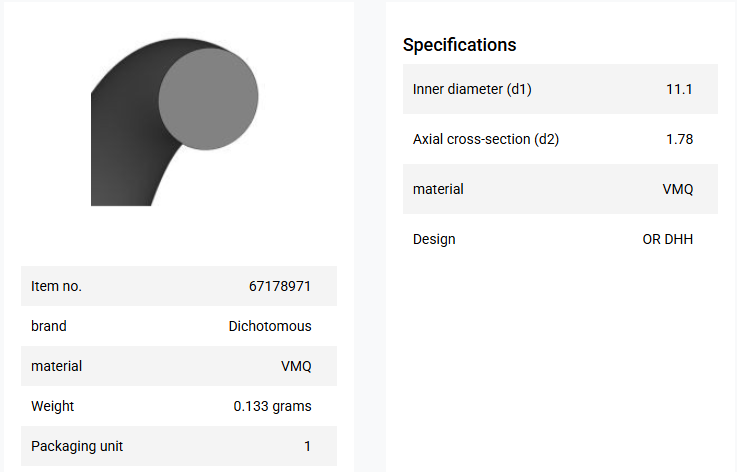Click the OR DHH design value

pyautogui.click(x=667, y=239)
